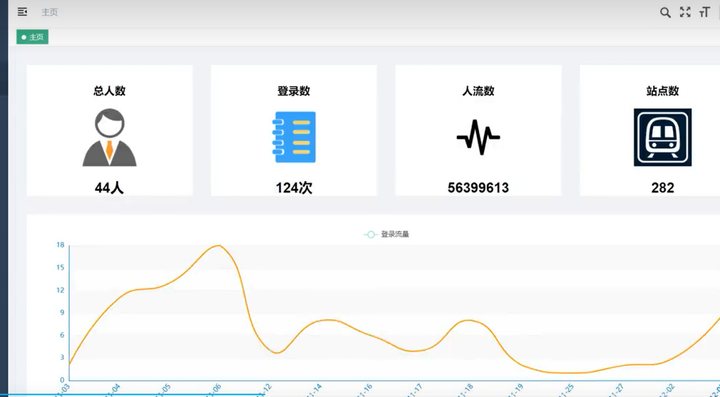
Task: Click the 282 station count value
Action: click(x=663, y=188)
